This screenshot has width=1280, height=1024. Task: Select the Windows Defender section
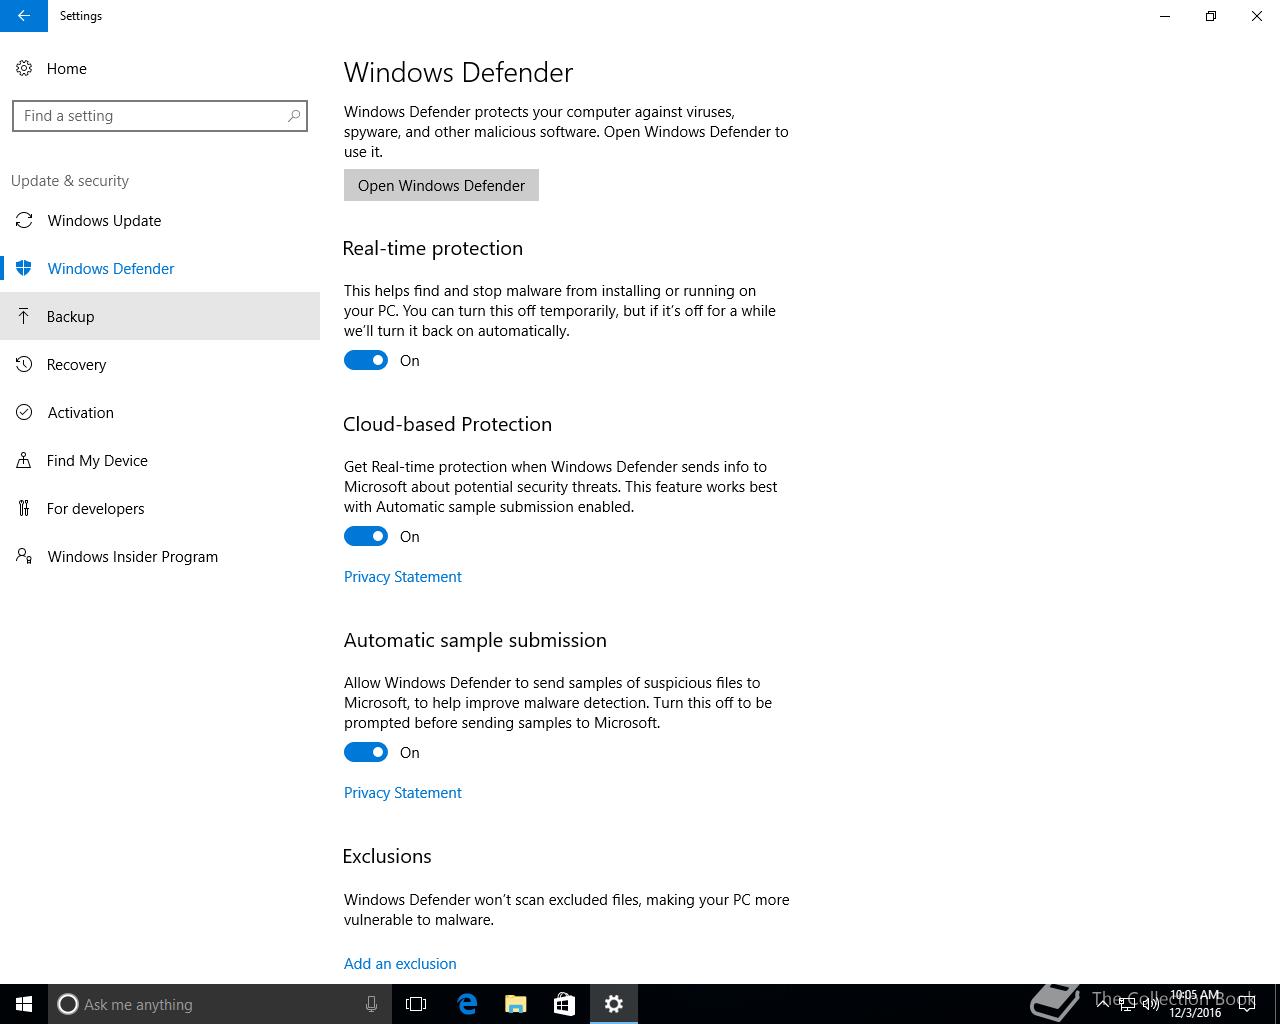(x=160, y=268)
